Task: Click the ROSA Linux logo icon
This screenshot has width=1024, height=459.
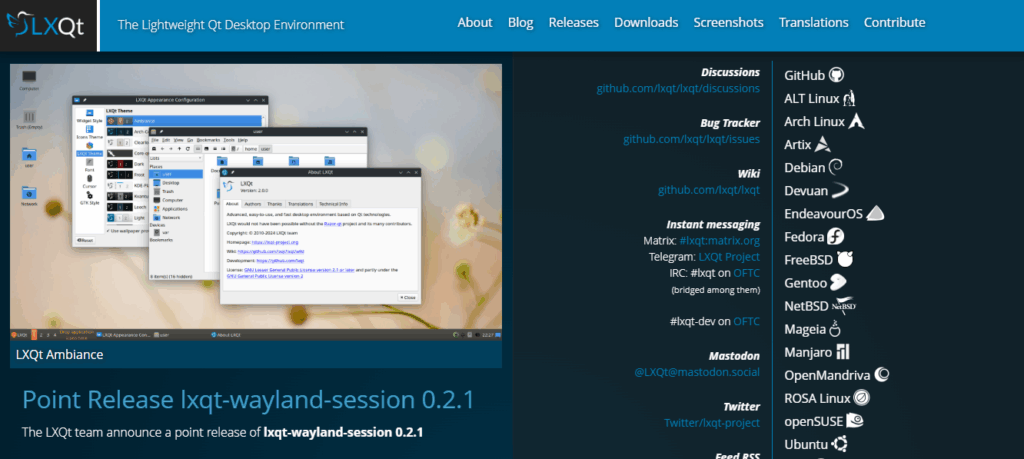Action: tap(862, 398)
